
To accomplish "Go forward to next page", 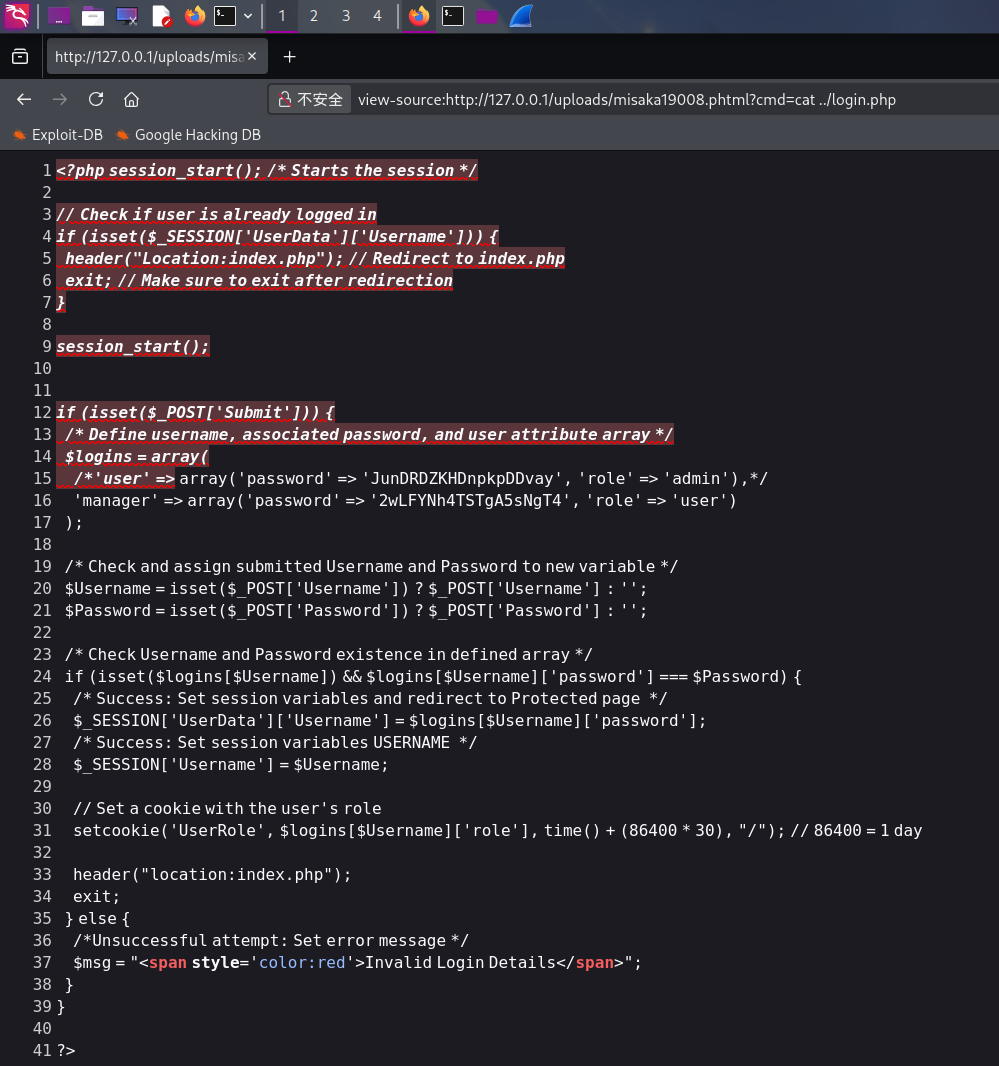I will tap(60, 99).
